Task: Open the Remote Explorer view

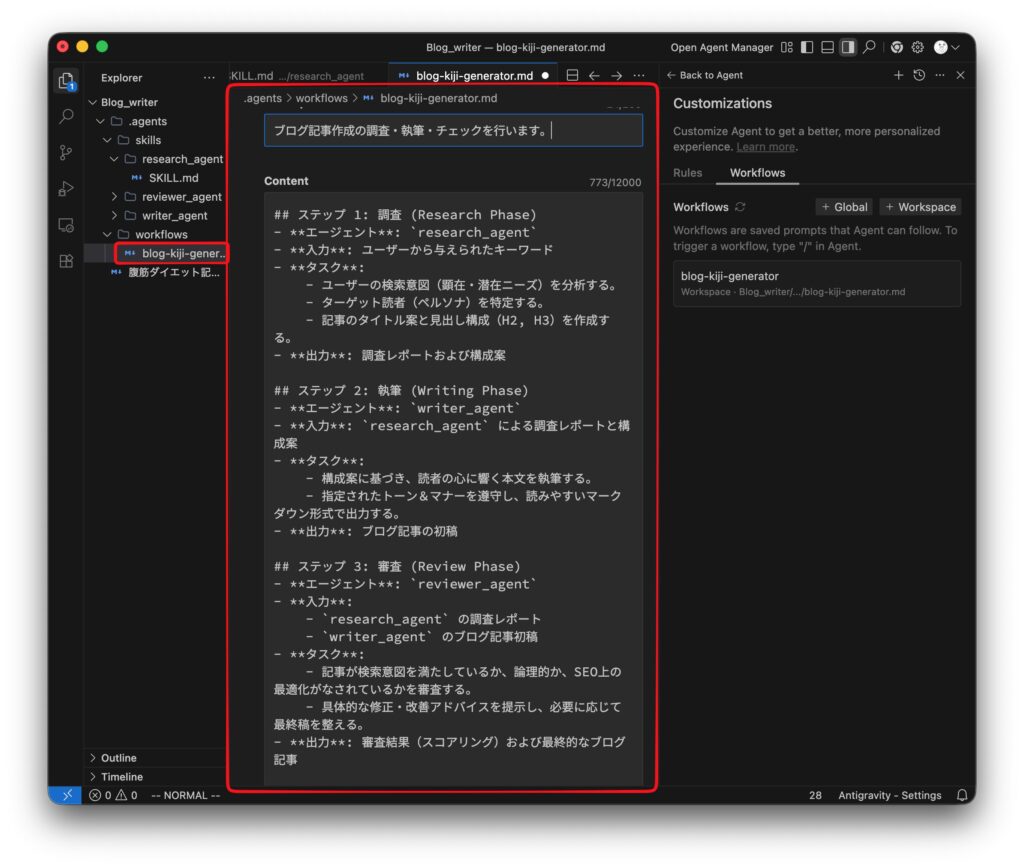Action: (x=66, y=225)
